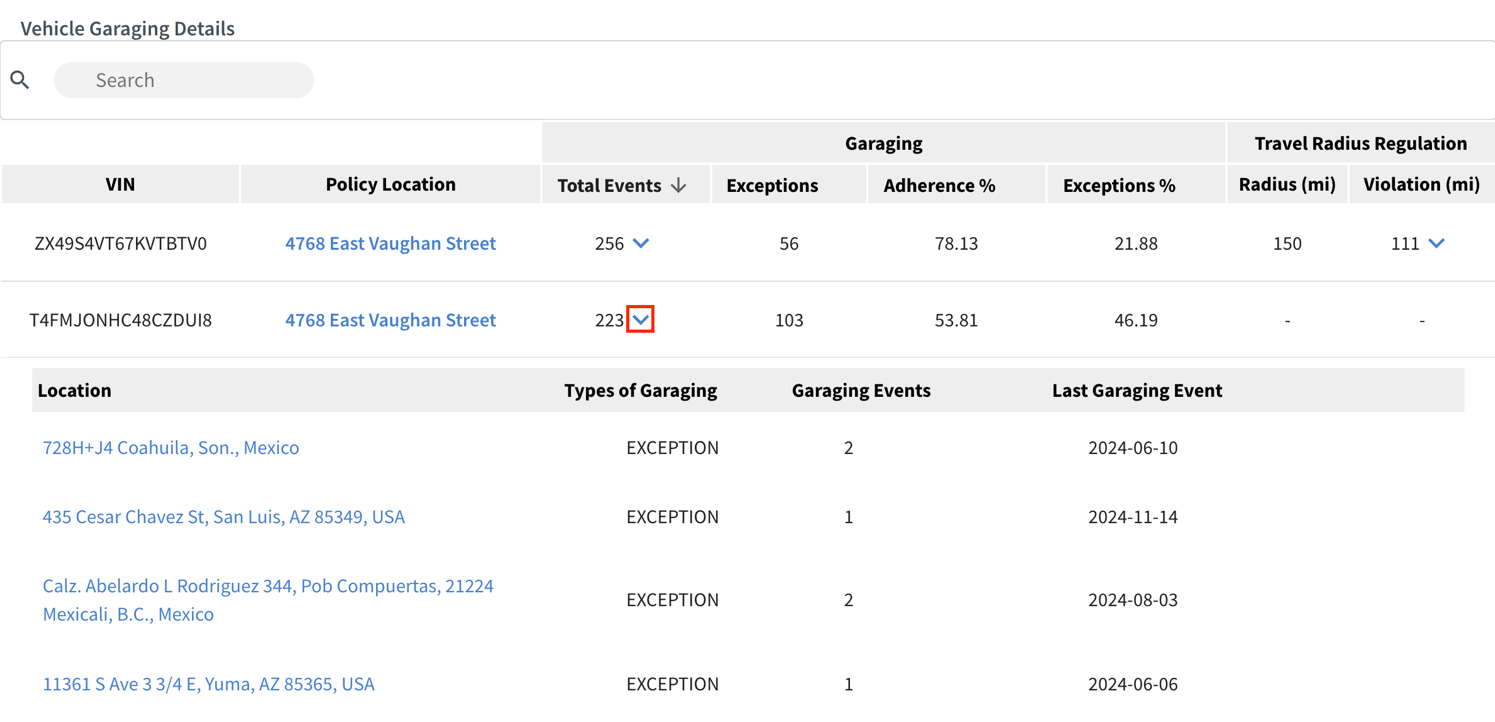
Task: Open 728H+J4 Coahuila, Son., Mexico location
Action: click(x=171, y=447)
